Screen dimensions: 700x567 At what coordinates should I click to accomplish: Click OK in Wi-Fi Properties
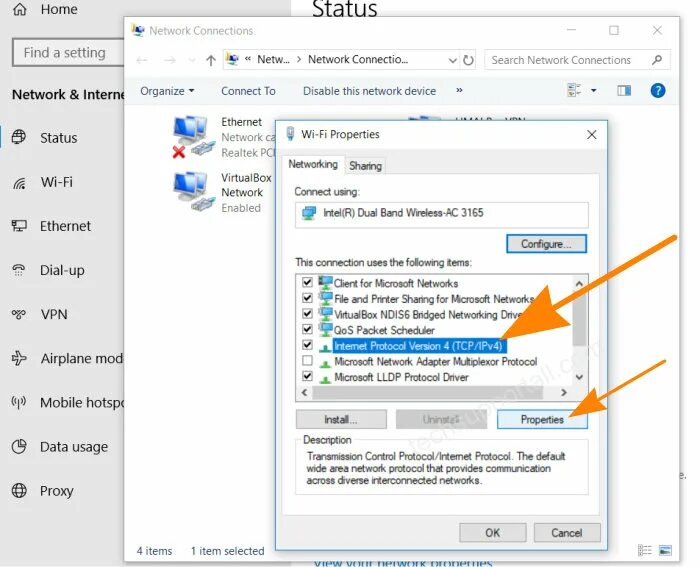click(492, 533)
